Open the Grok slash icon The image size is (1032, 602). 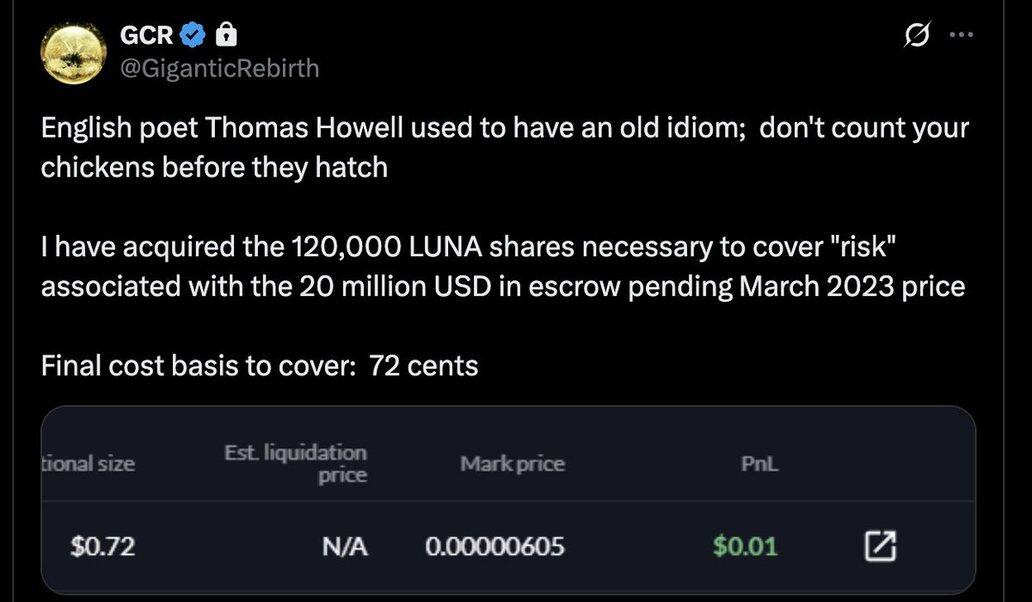(913, 36)
